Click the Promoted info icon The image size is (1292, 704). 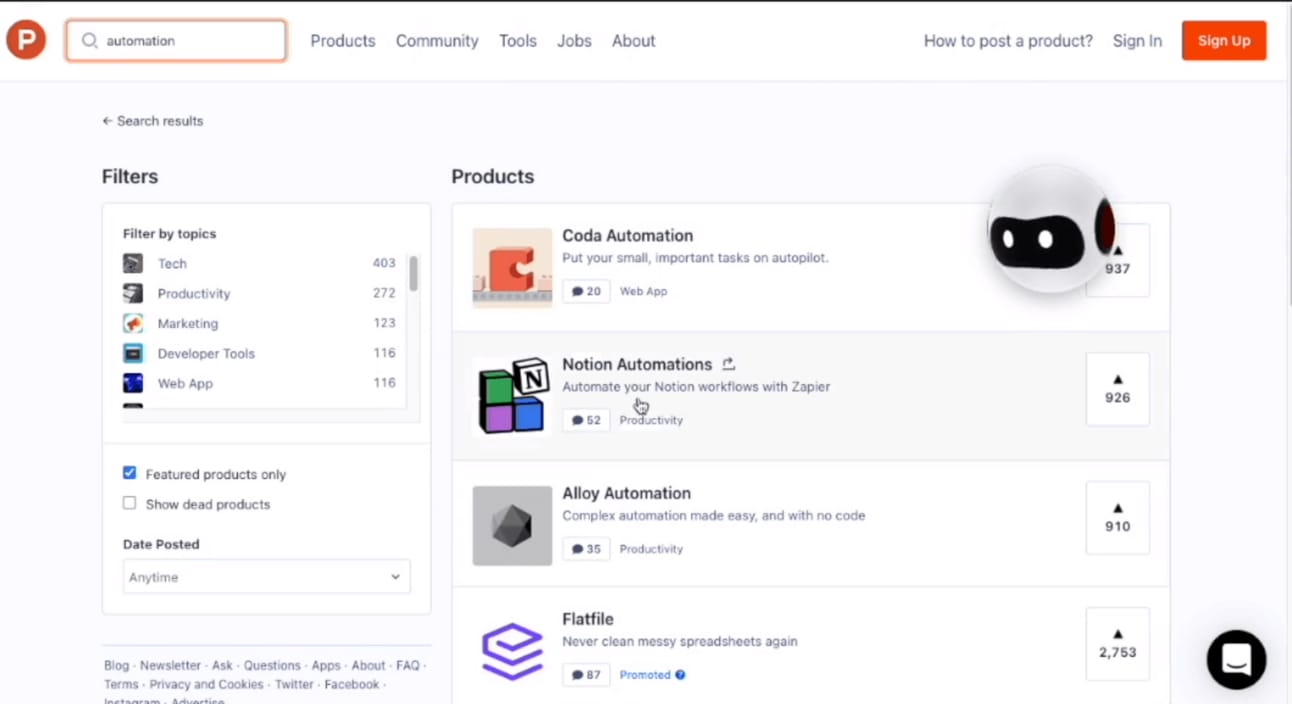pos(680,675)
